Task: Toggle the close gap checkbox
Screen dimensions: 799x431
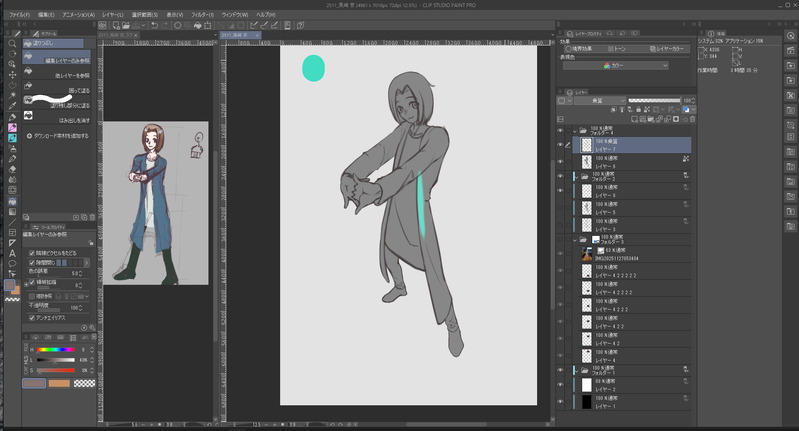Action: coord(32,263)
